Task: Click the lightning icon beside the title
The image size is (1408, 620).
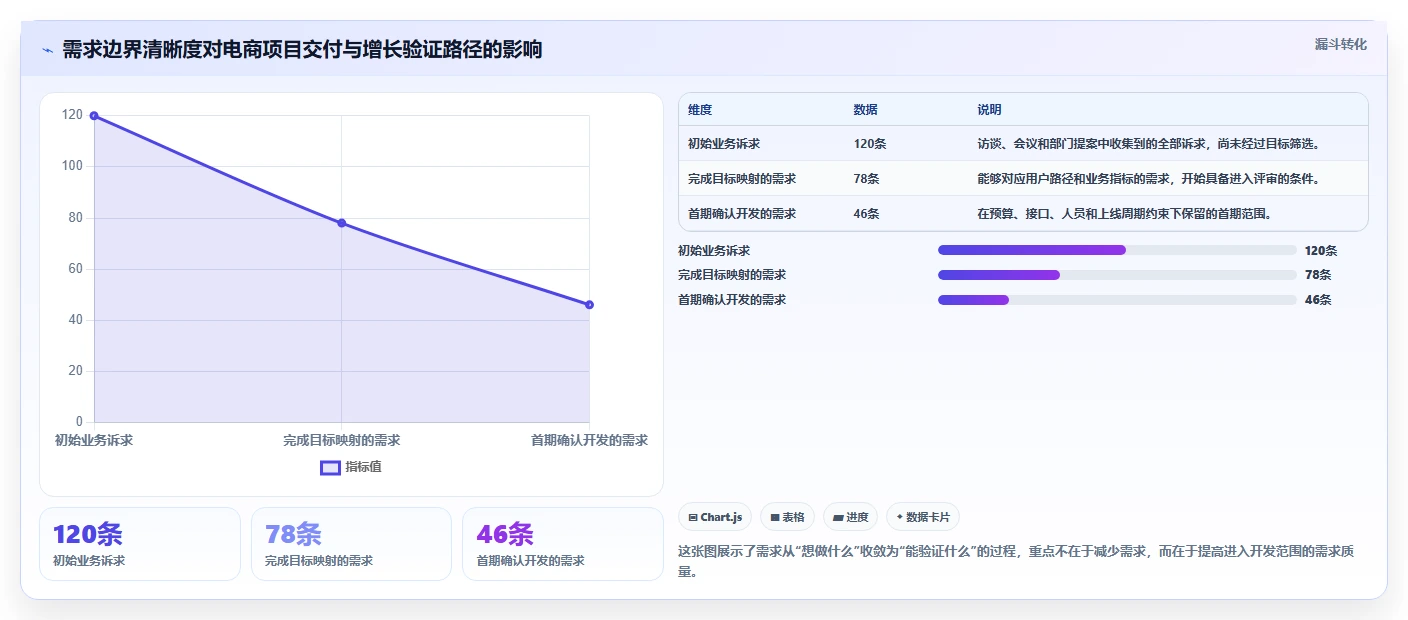Action: 48,50
